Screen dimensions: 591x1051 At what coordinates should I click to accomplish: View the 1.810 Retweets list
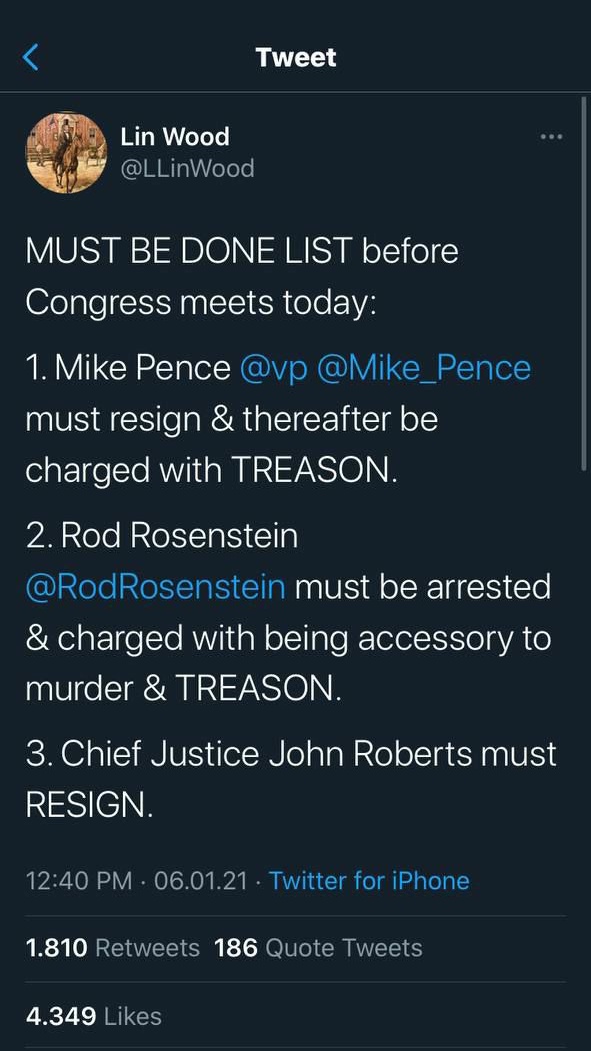coord(113,948)
